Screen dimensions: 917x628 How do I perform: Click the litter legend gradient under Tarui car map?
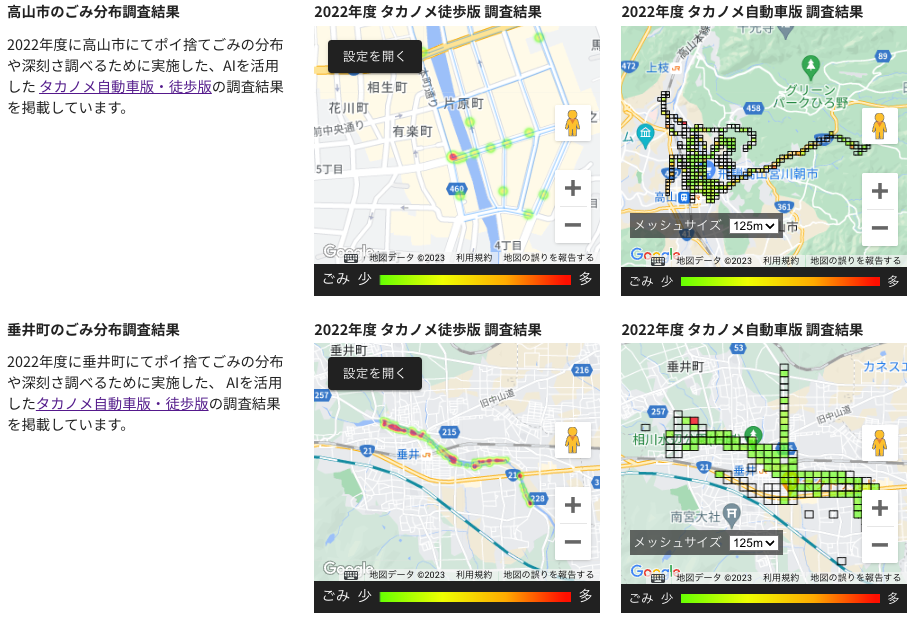pyautogui.click(x=780, y=598)
